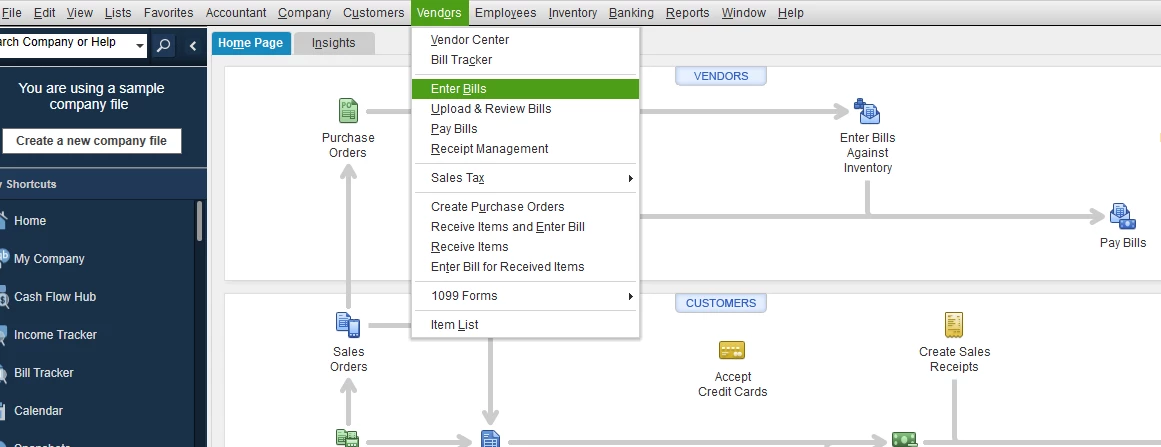1161x447 pixels.
Task: Click Create a new company file button
Action: coord(92,141)
